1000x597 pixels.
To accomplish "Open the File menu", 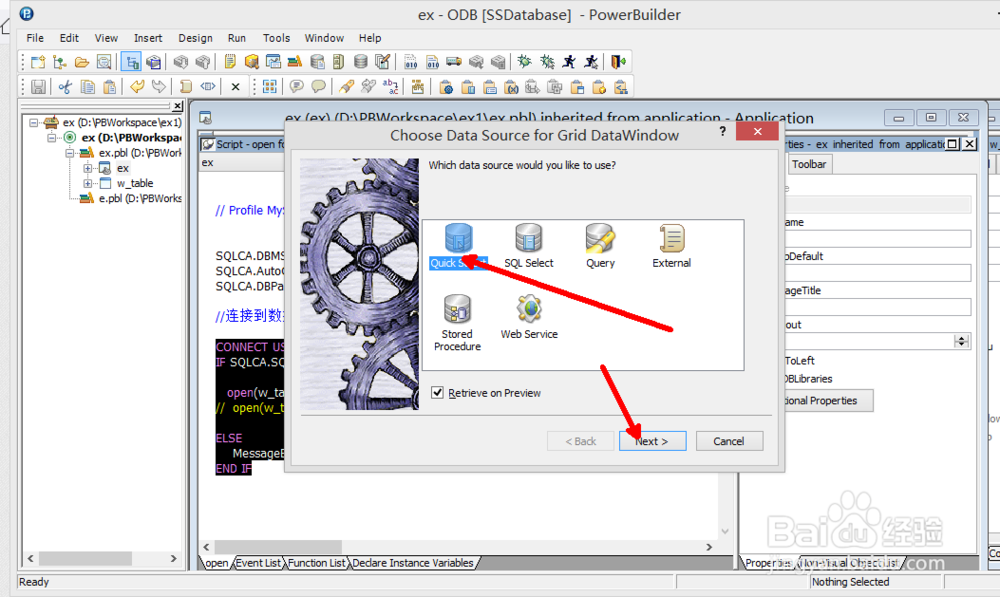I will [x=35, y=38].
